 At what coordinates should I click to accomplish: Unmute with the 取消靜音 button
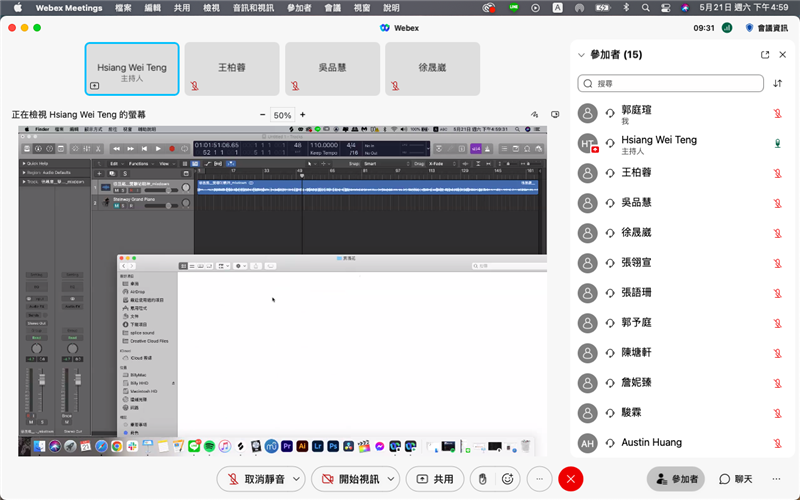point(254,479)
